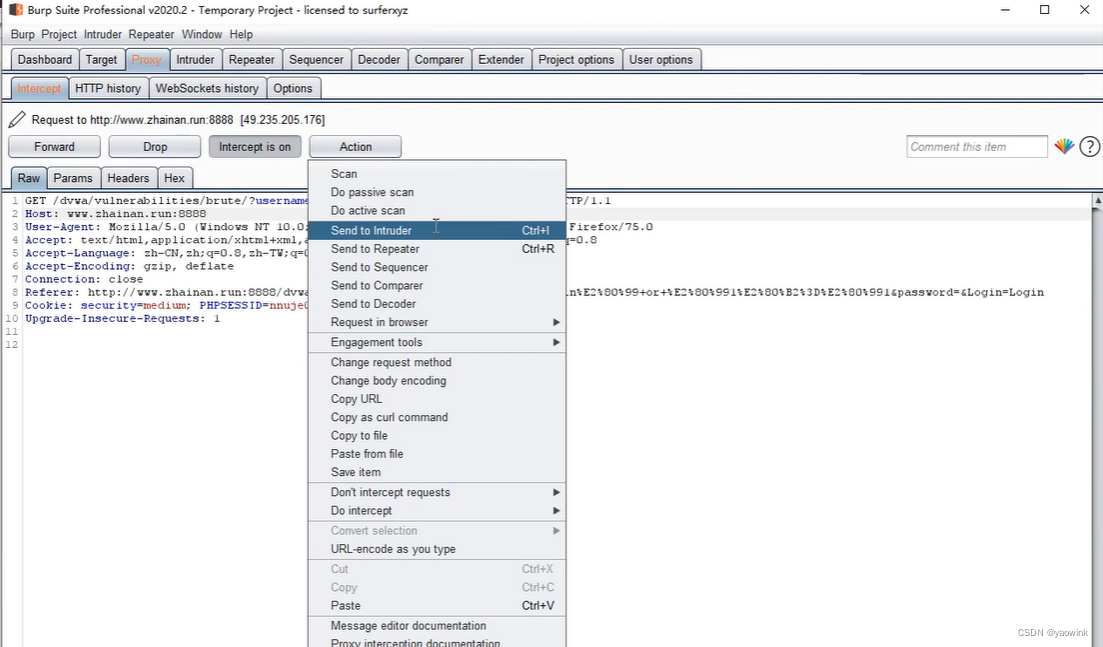1103x647 pixels.
Task: Click the Forward button
Action: pyautogui.click(x=54, y=146)
